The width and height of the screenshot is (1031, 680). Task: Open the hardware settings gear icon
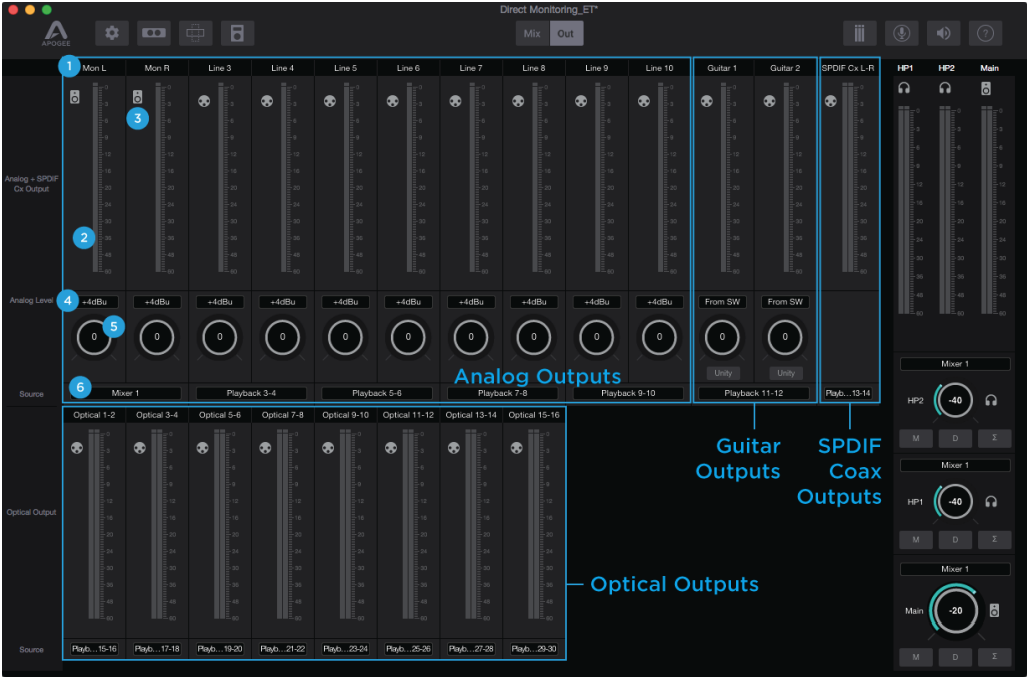111,32
